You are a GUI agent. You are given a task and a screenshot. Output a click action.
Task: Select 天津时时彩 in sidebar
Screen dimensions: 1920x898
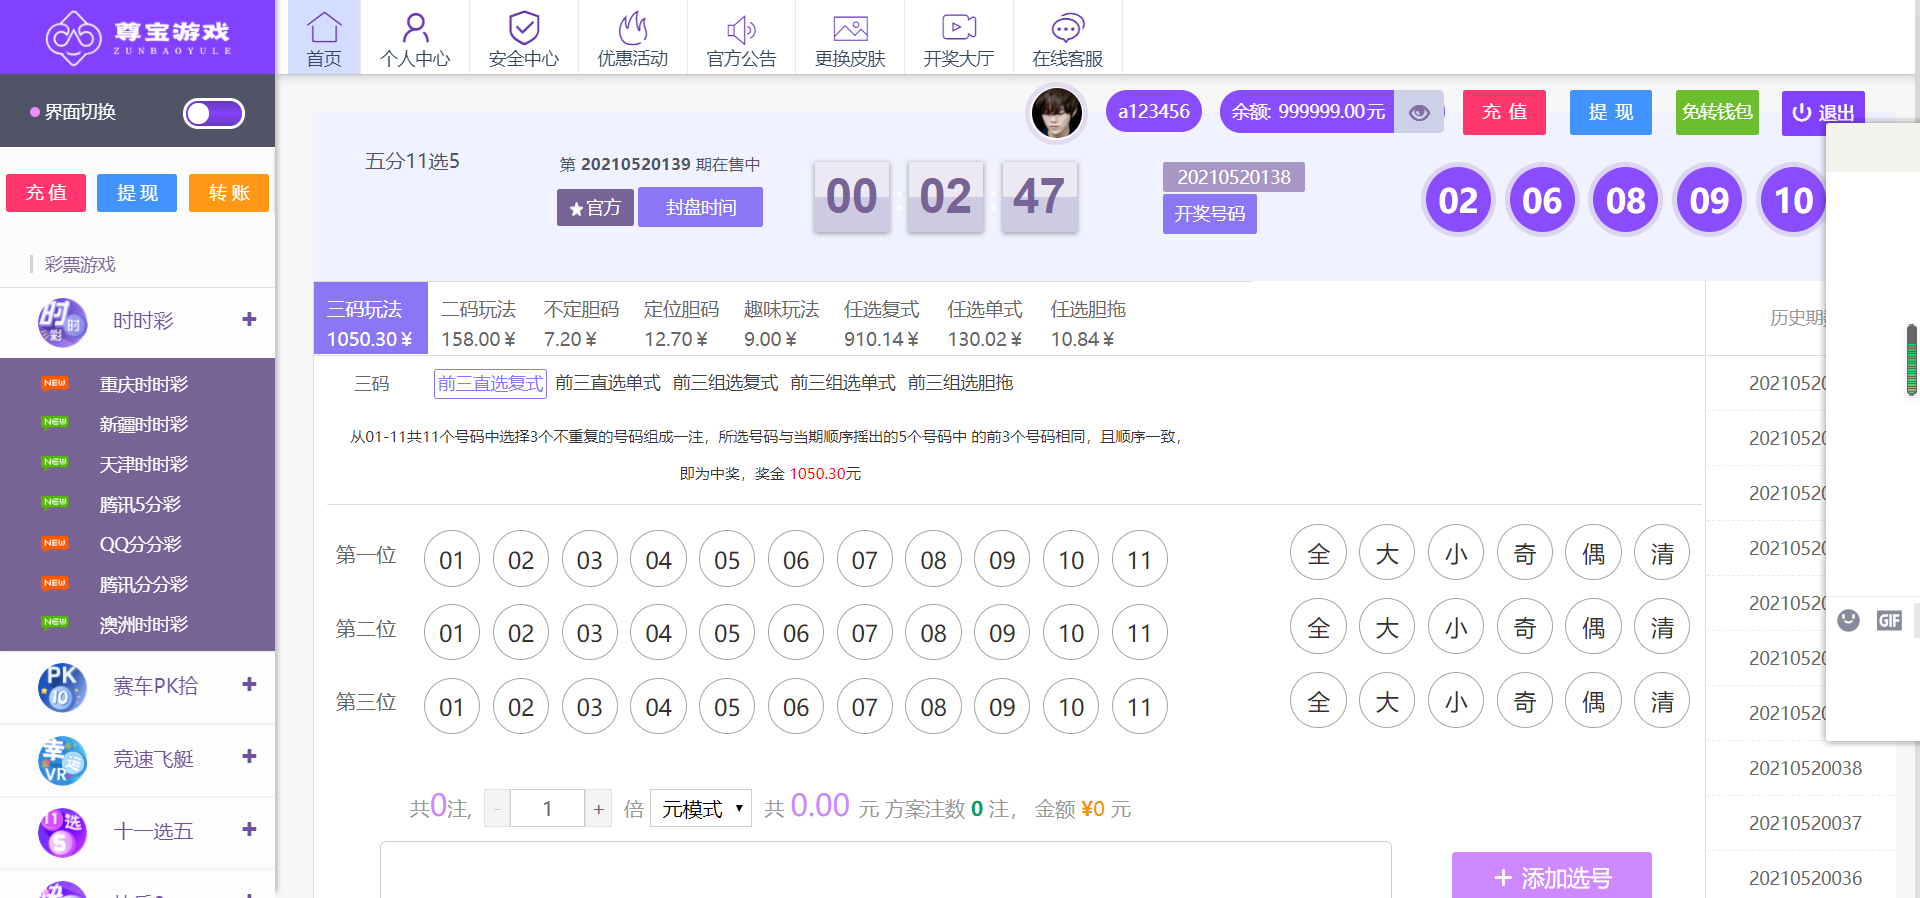pos(143,464)
